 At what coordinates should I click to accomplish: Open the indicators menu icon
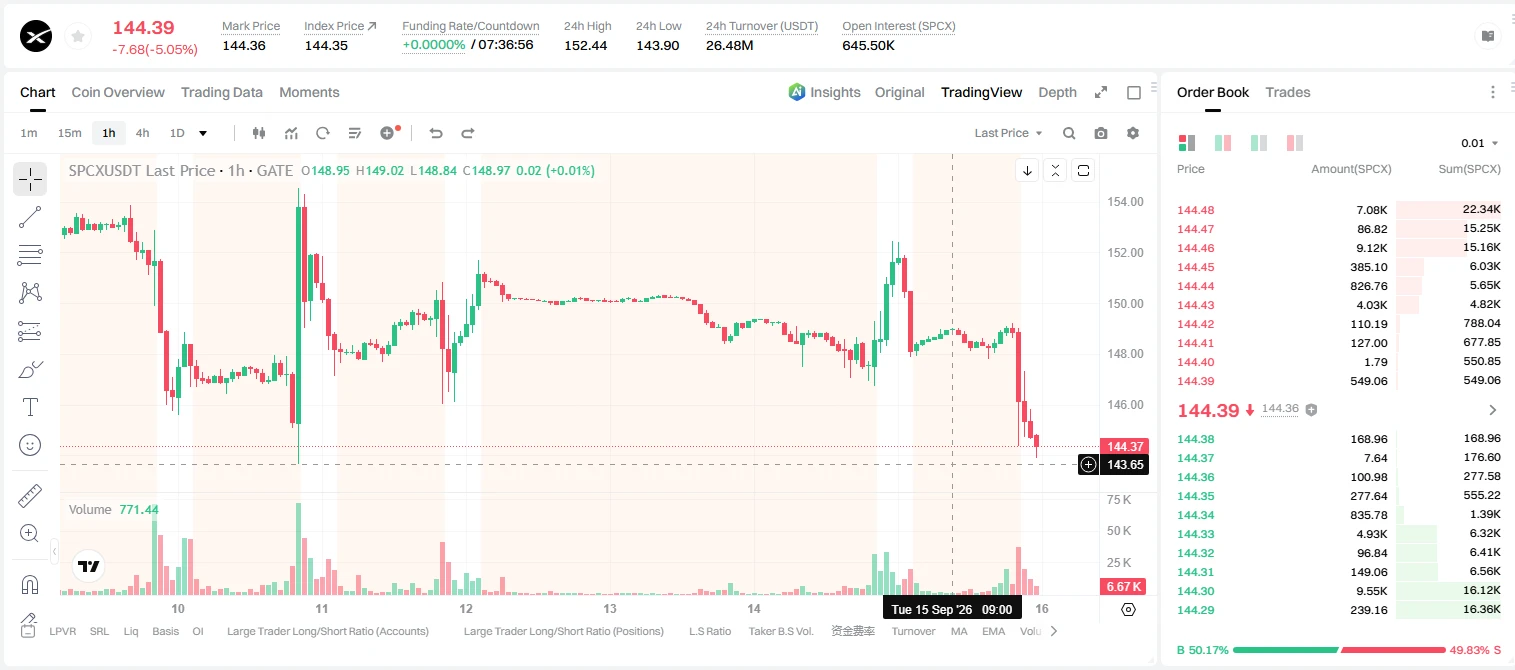pos(291,133)
